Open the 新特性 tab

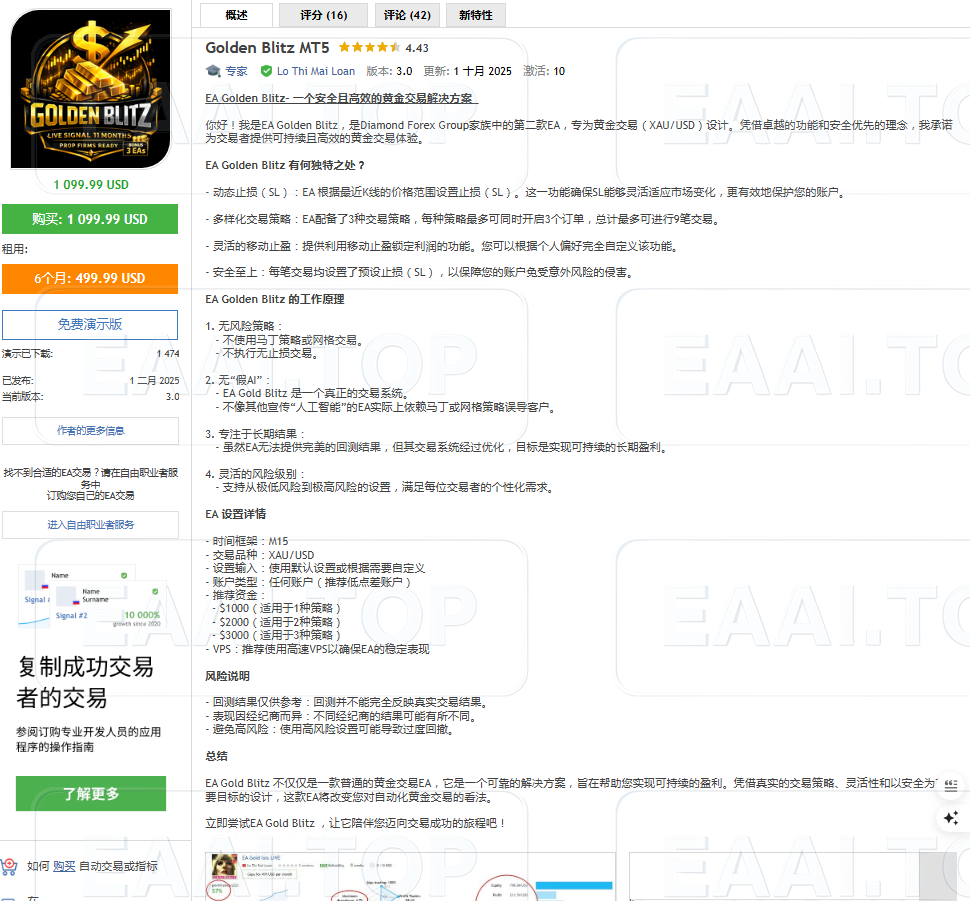475,15
